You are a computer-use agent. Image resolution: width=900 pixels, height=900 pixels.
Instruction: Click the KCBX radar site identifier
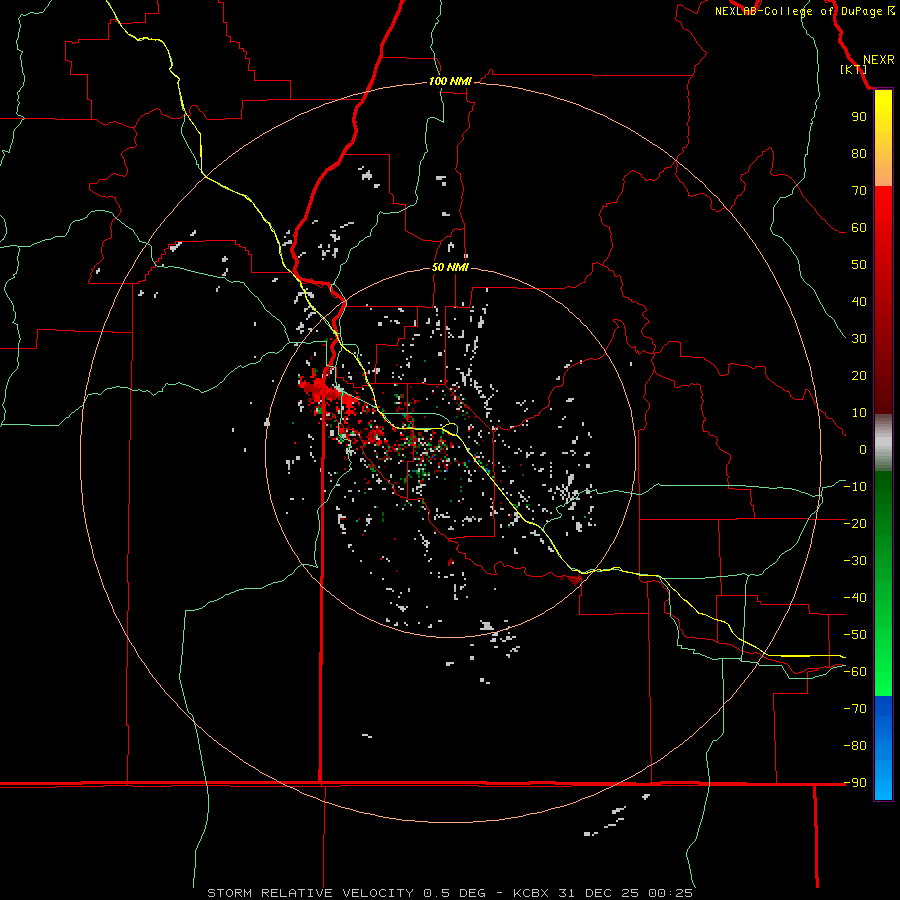(x=531, y=893)
